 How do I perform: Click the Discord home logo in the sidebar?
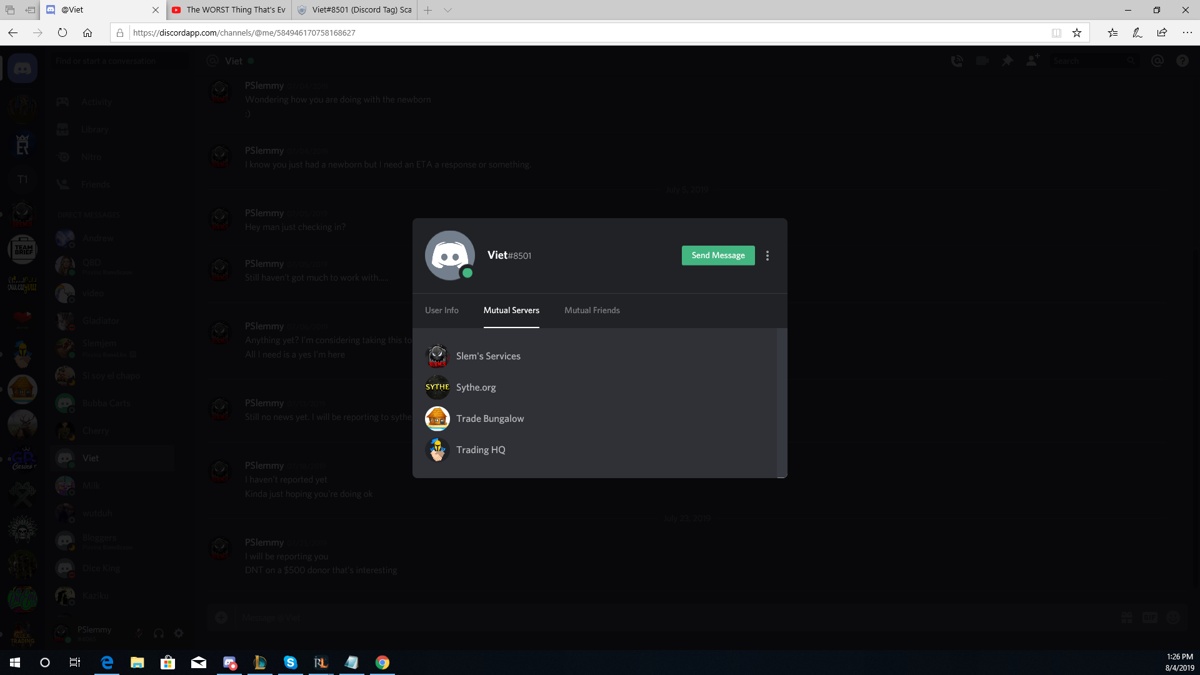pyautogui.click(x=22, y=68)
